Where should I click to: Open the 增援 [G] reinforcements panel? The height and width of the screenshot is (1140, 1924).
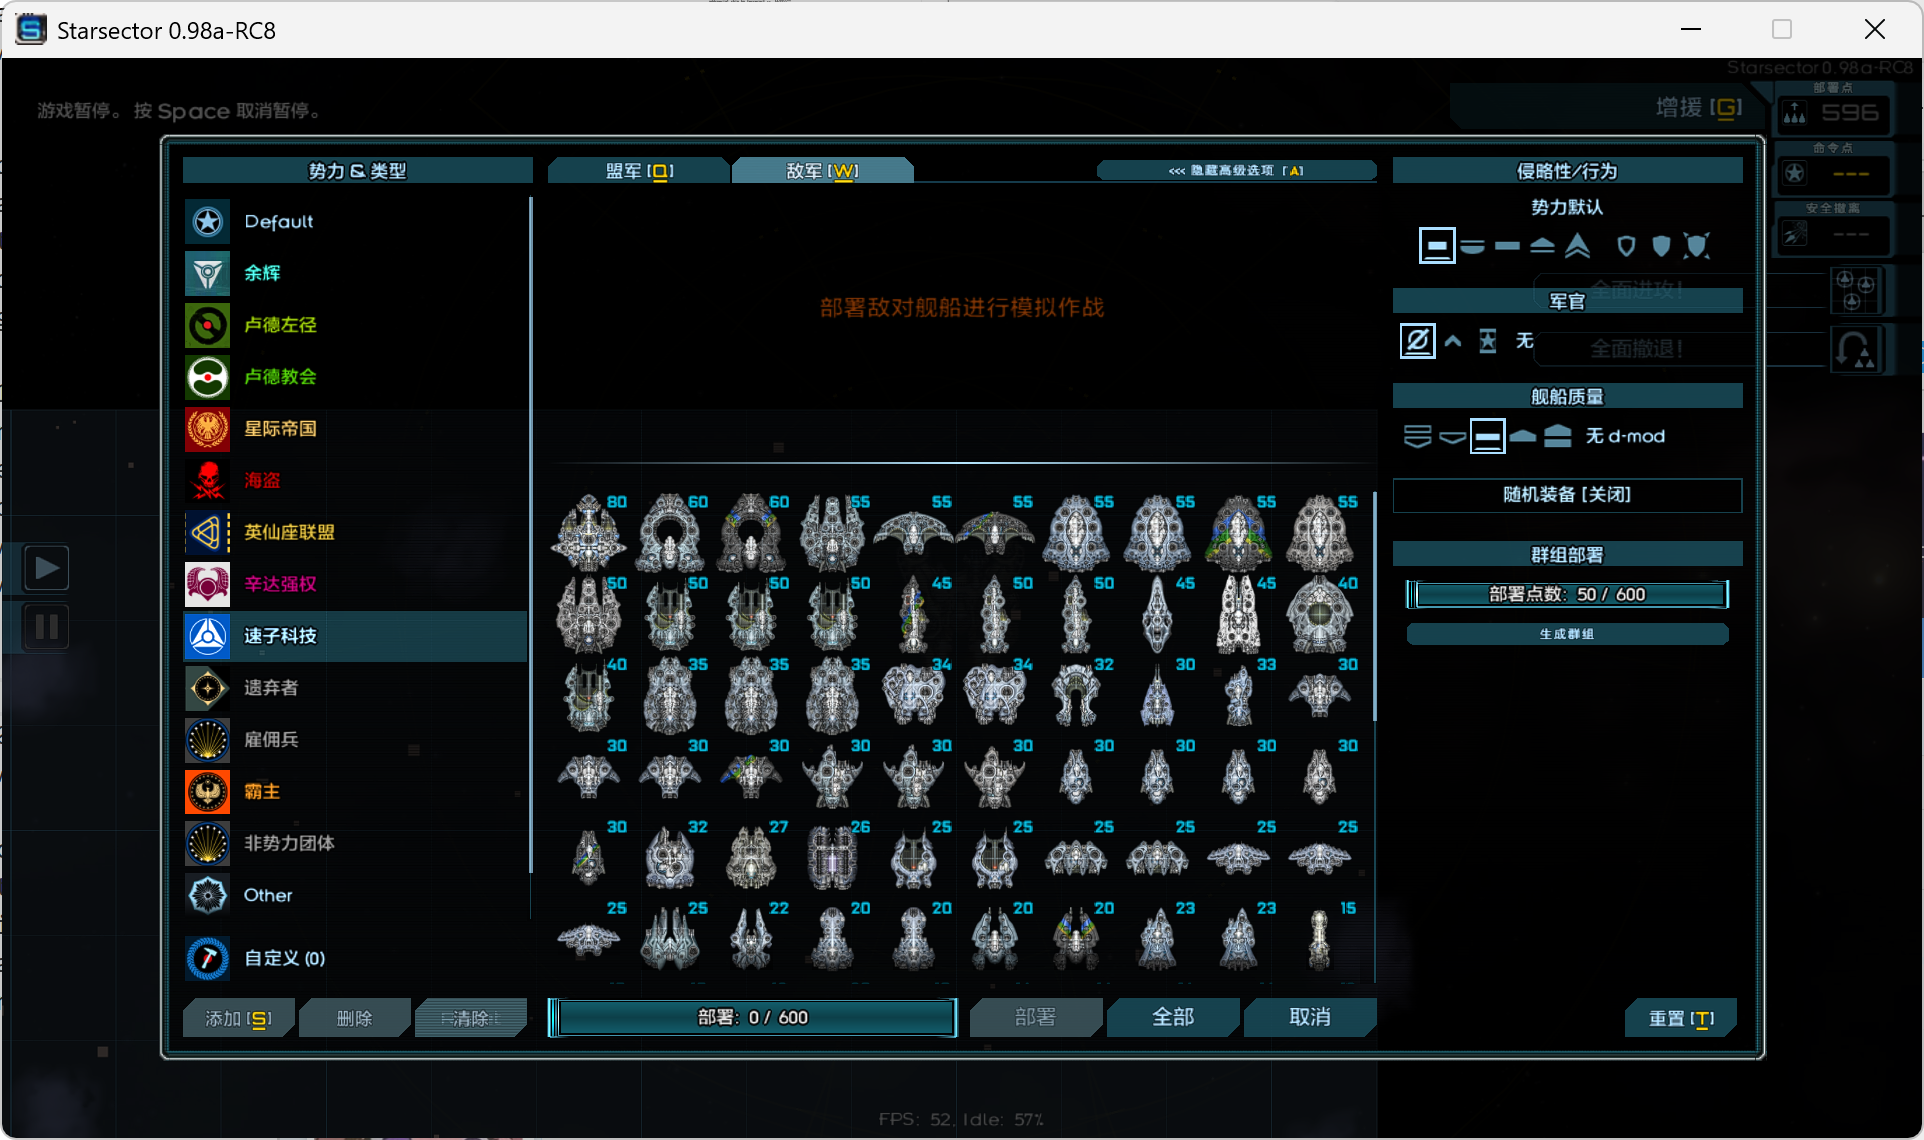(x=1698, y=107)
